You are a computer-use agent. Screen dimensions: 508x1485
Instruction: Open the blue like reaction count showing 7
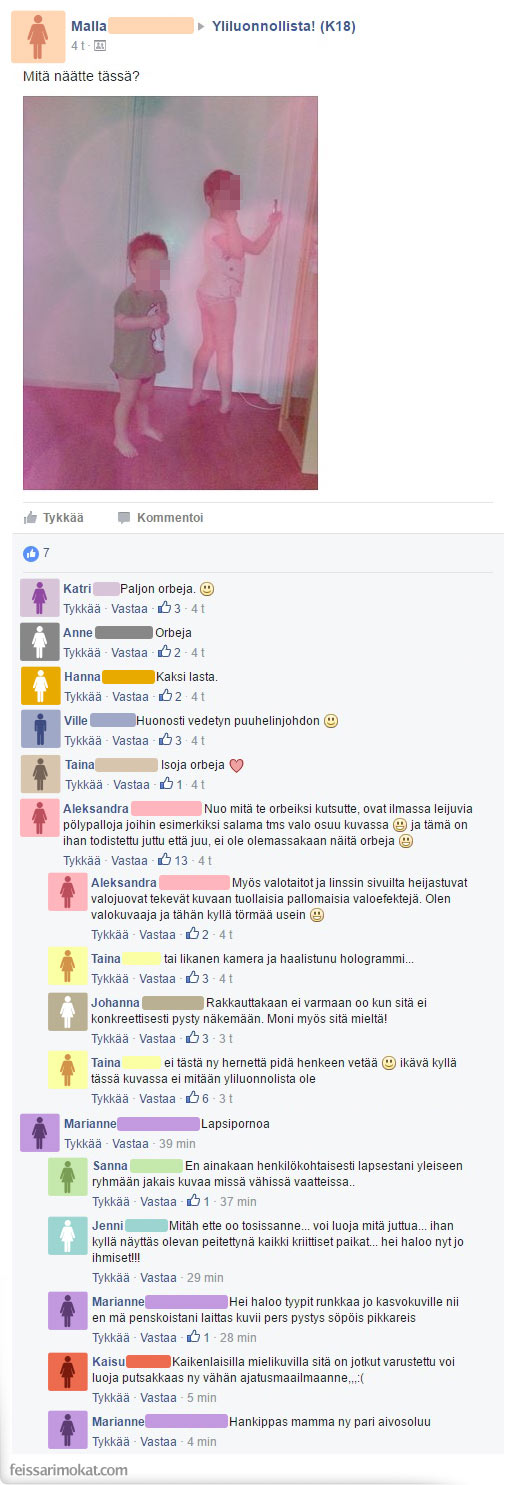pyautogui.click(x=36, y=553)
